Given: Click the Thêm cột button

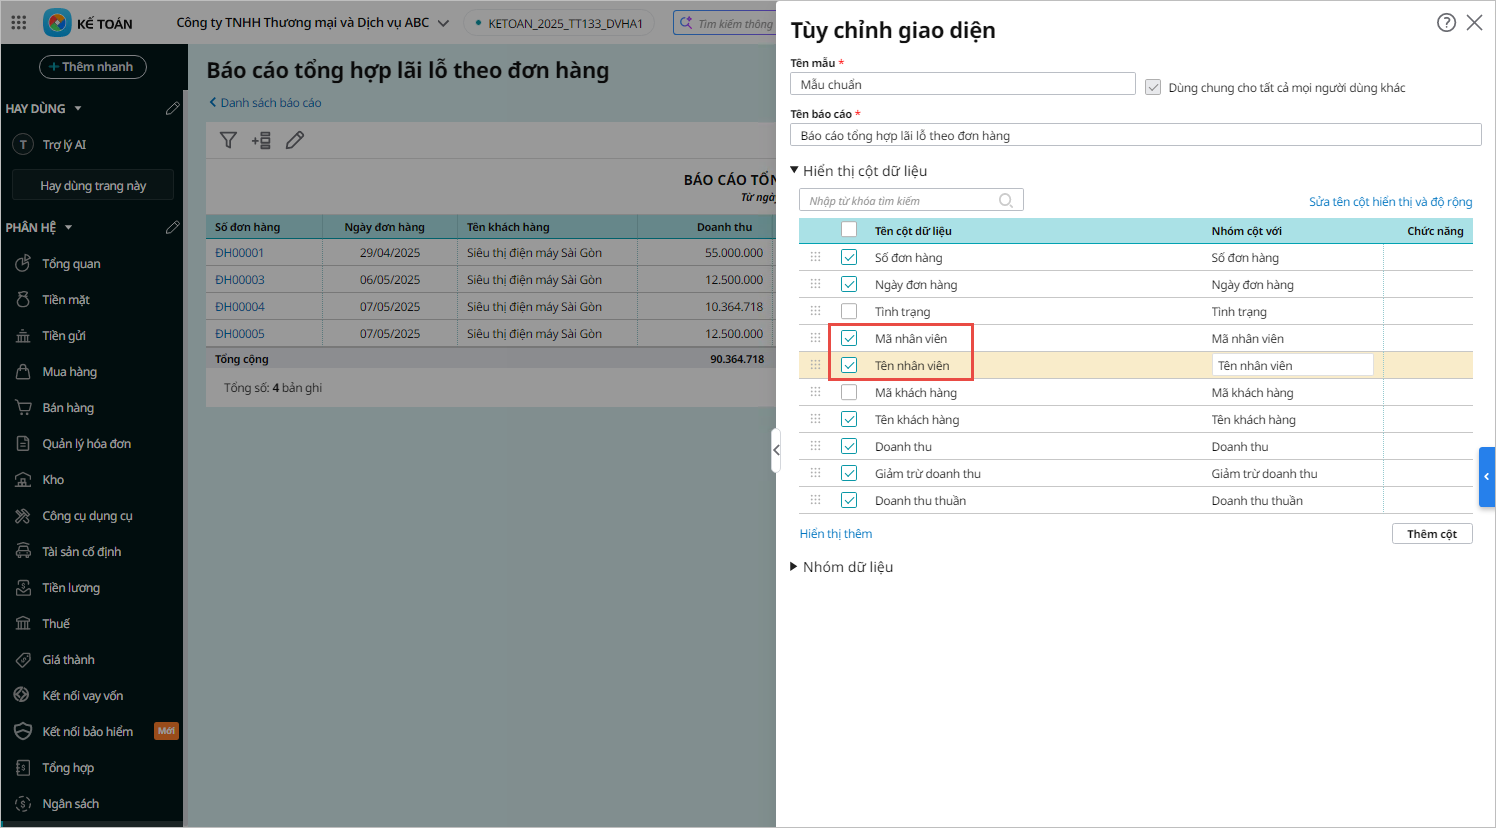Looking at the screenshot, I should 1431,534.
